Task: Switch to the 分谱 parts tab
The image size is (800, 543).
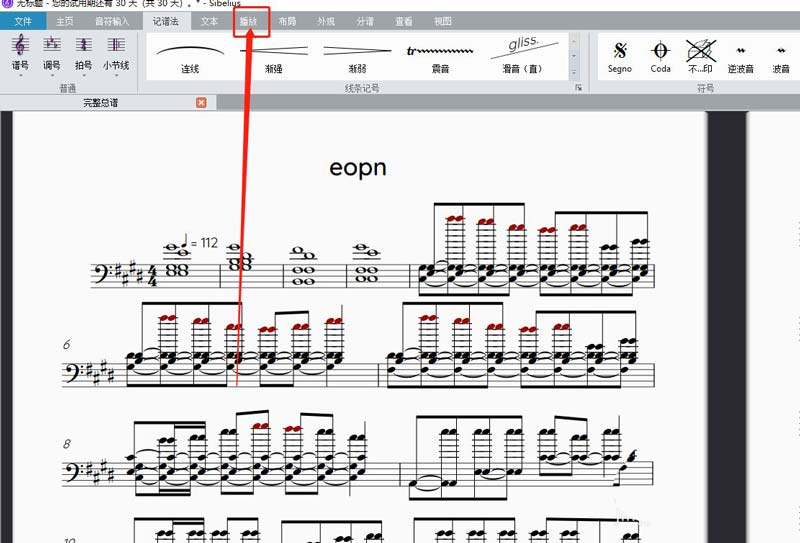Action: click(x=365, y=21)
